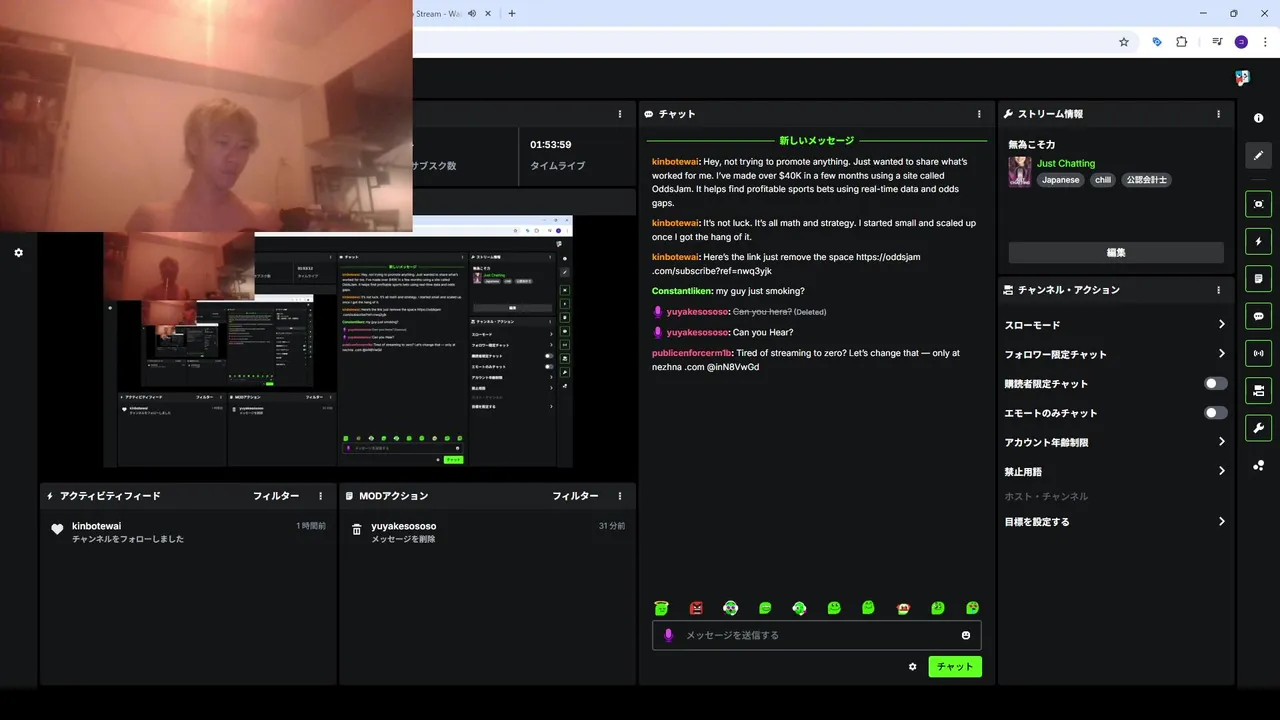This screenshot has width=1280, height=720.
Task: Toggle the document panel icon in the sidebar
Action: coord(1258,278)
